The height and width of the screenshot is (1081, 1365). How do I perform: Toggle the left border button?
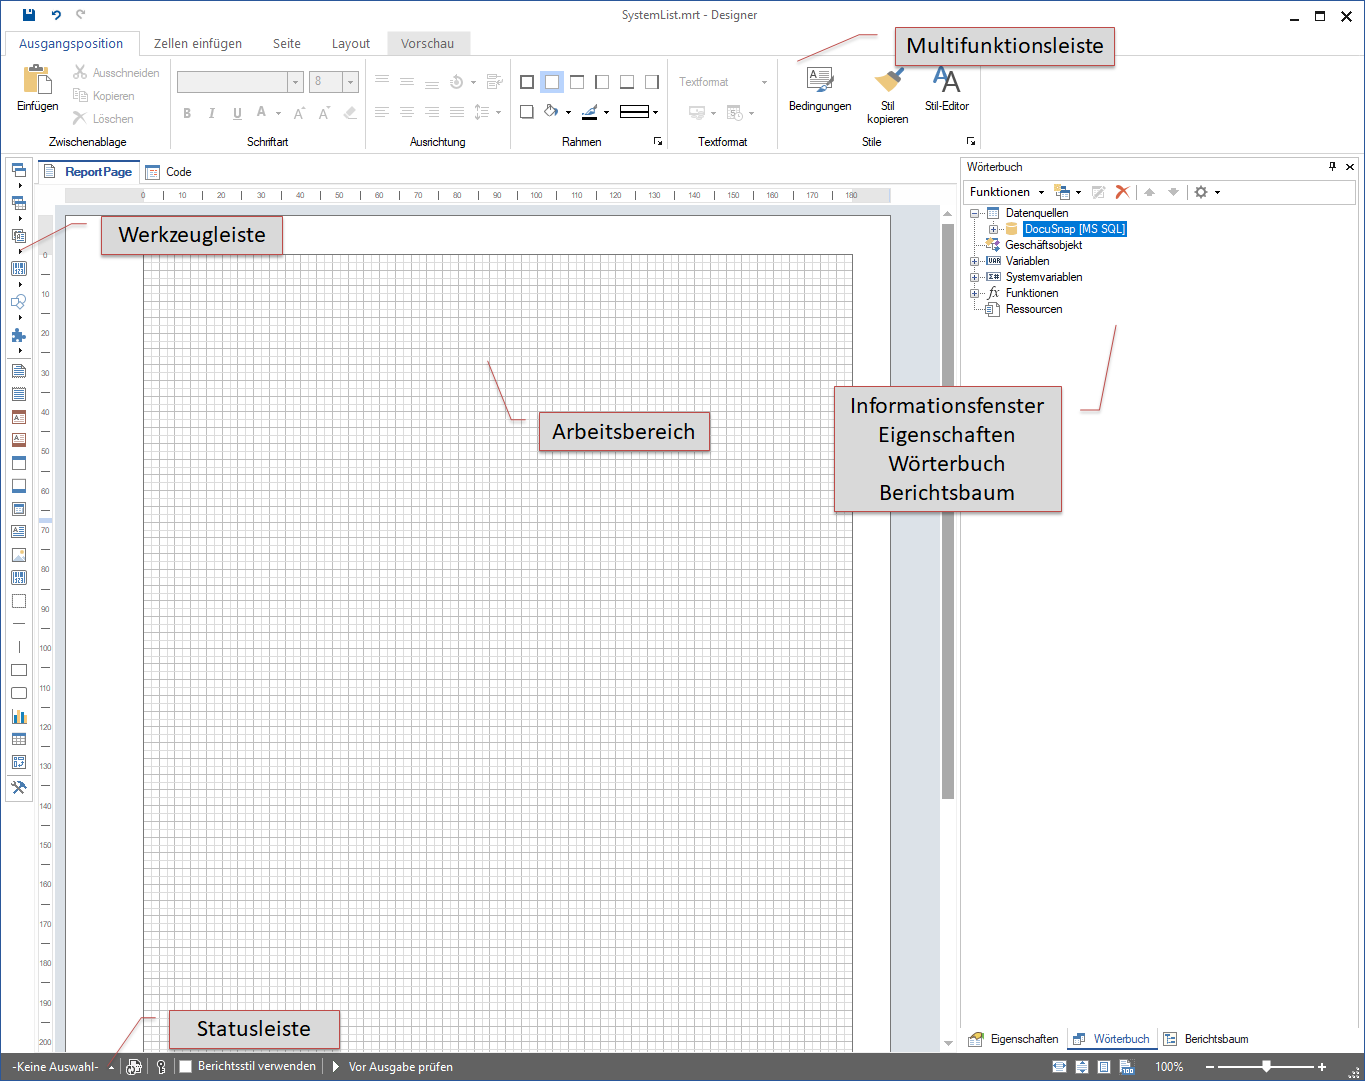[602, 82]
